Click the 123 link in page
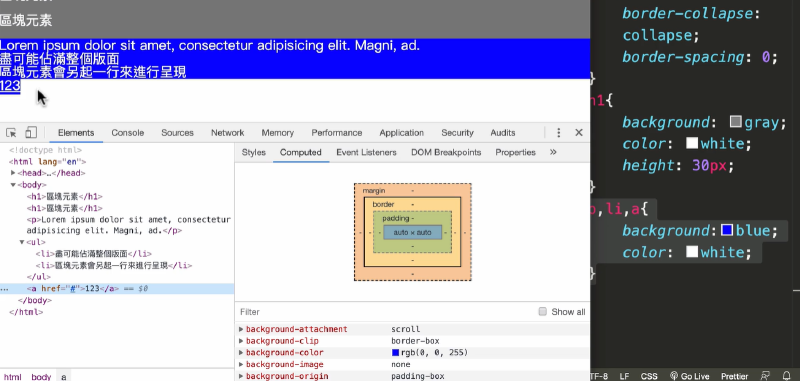The image size is (800, 381). click(10, 86)
